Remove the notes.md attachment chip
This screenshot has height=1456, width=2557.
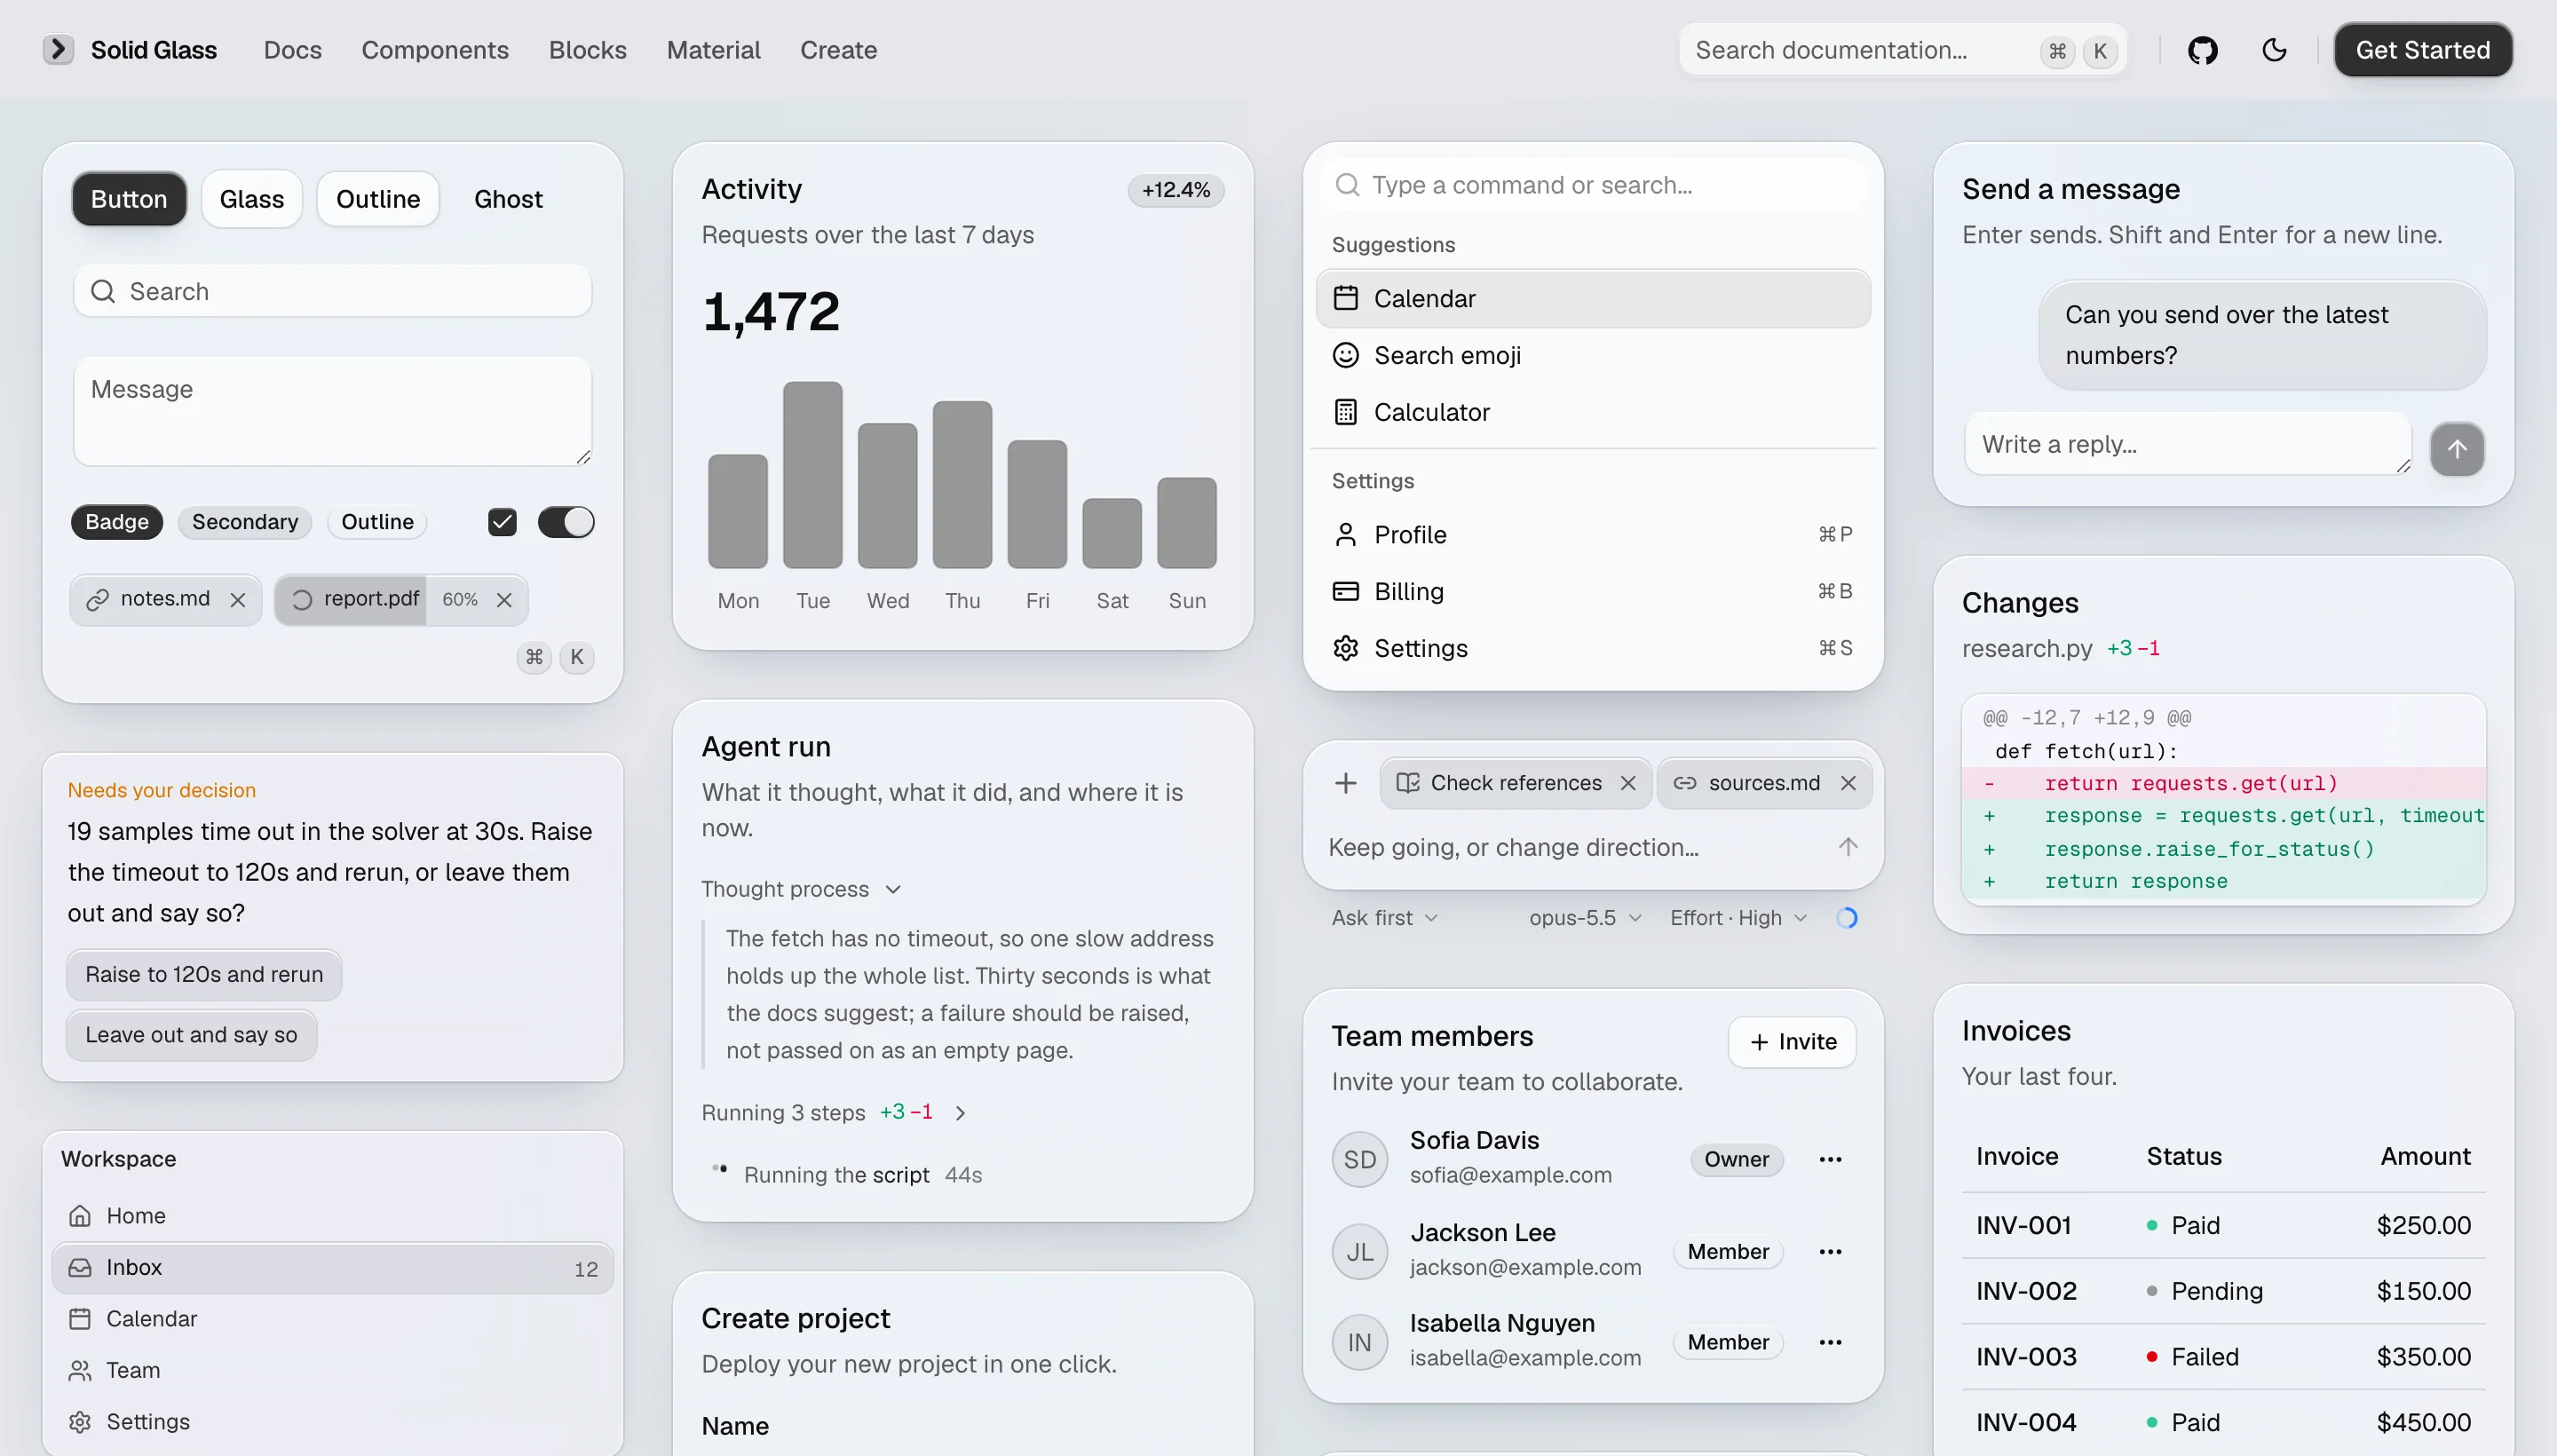[238, 600]
